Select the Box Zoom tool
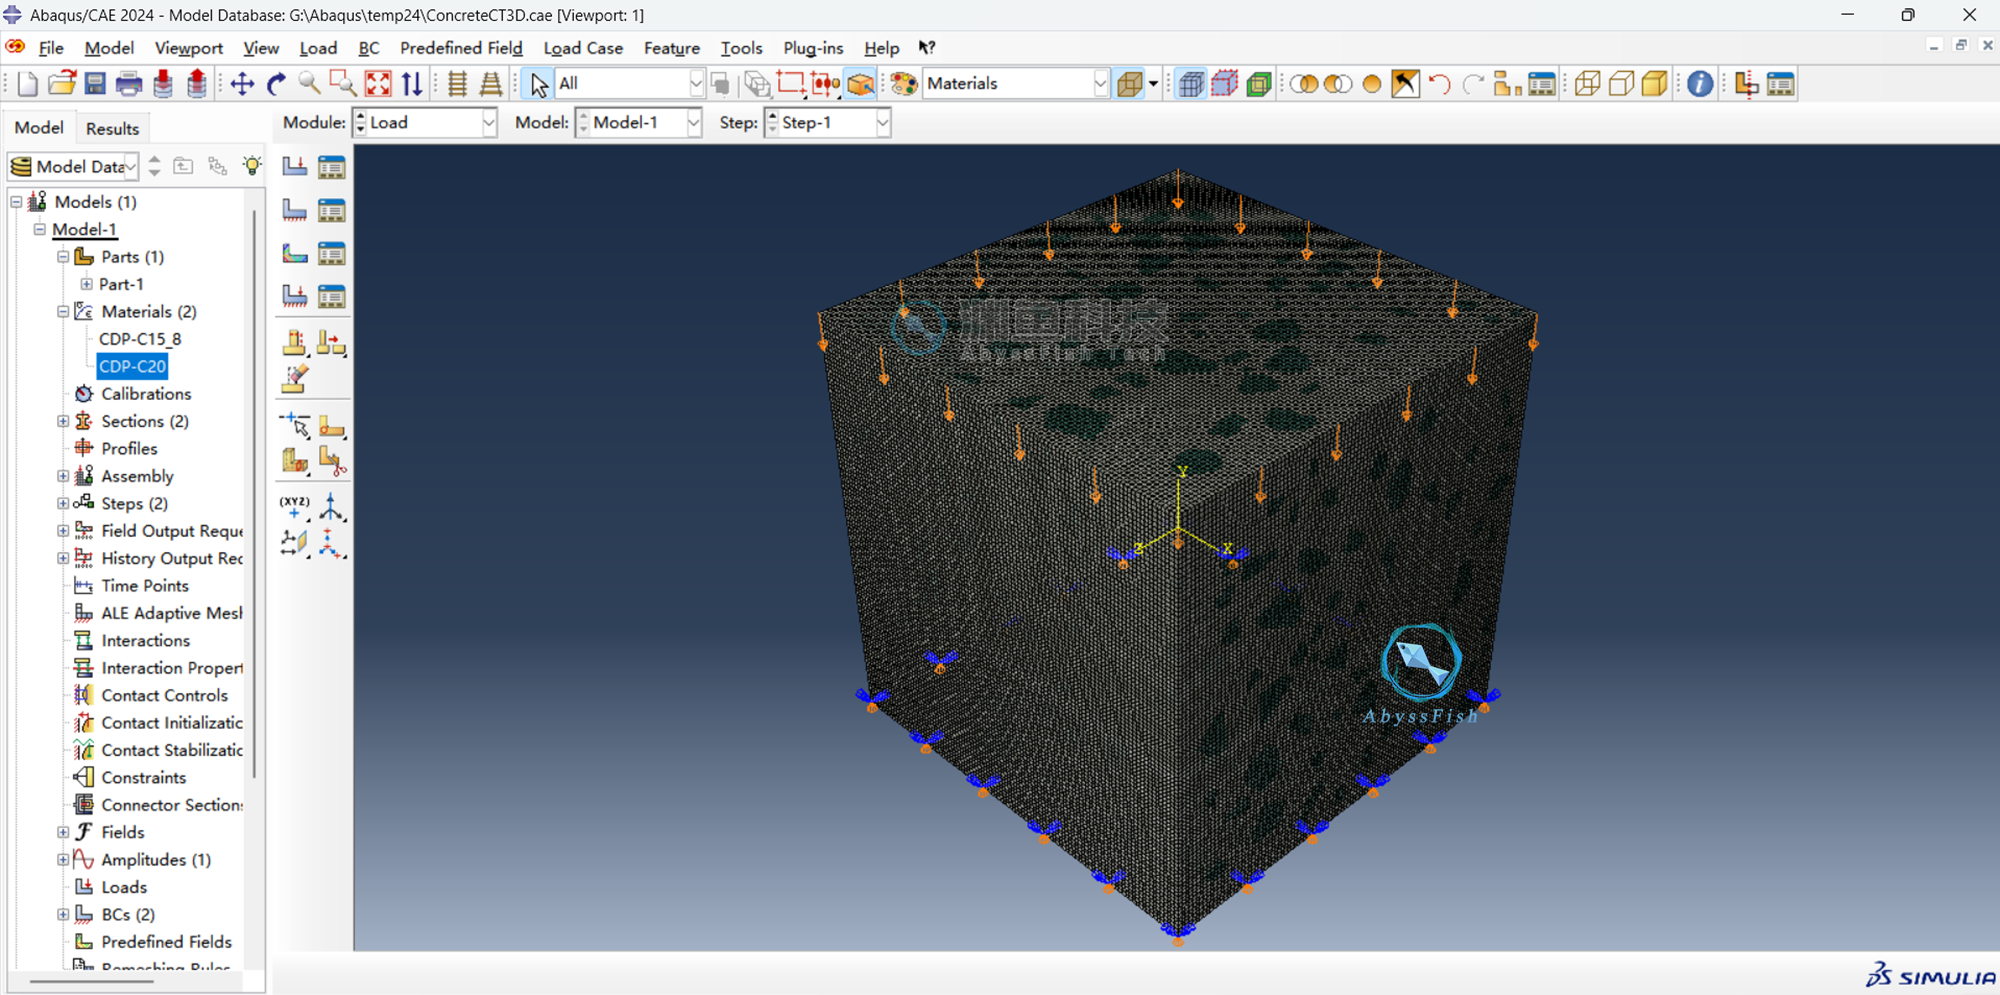 click(x=343, y=84)
